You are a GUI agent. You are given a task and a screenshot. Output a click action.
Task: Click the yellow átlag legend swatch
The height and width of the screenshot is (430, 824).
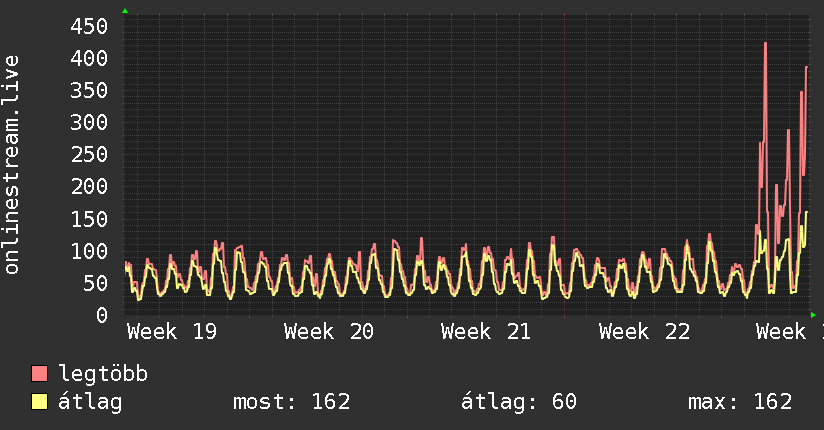39,402
